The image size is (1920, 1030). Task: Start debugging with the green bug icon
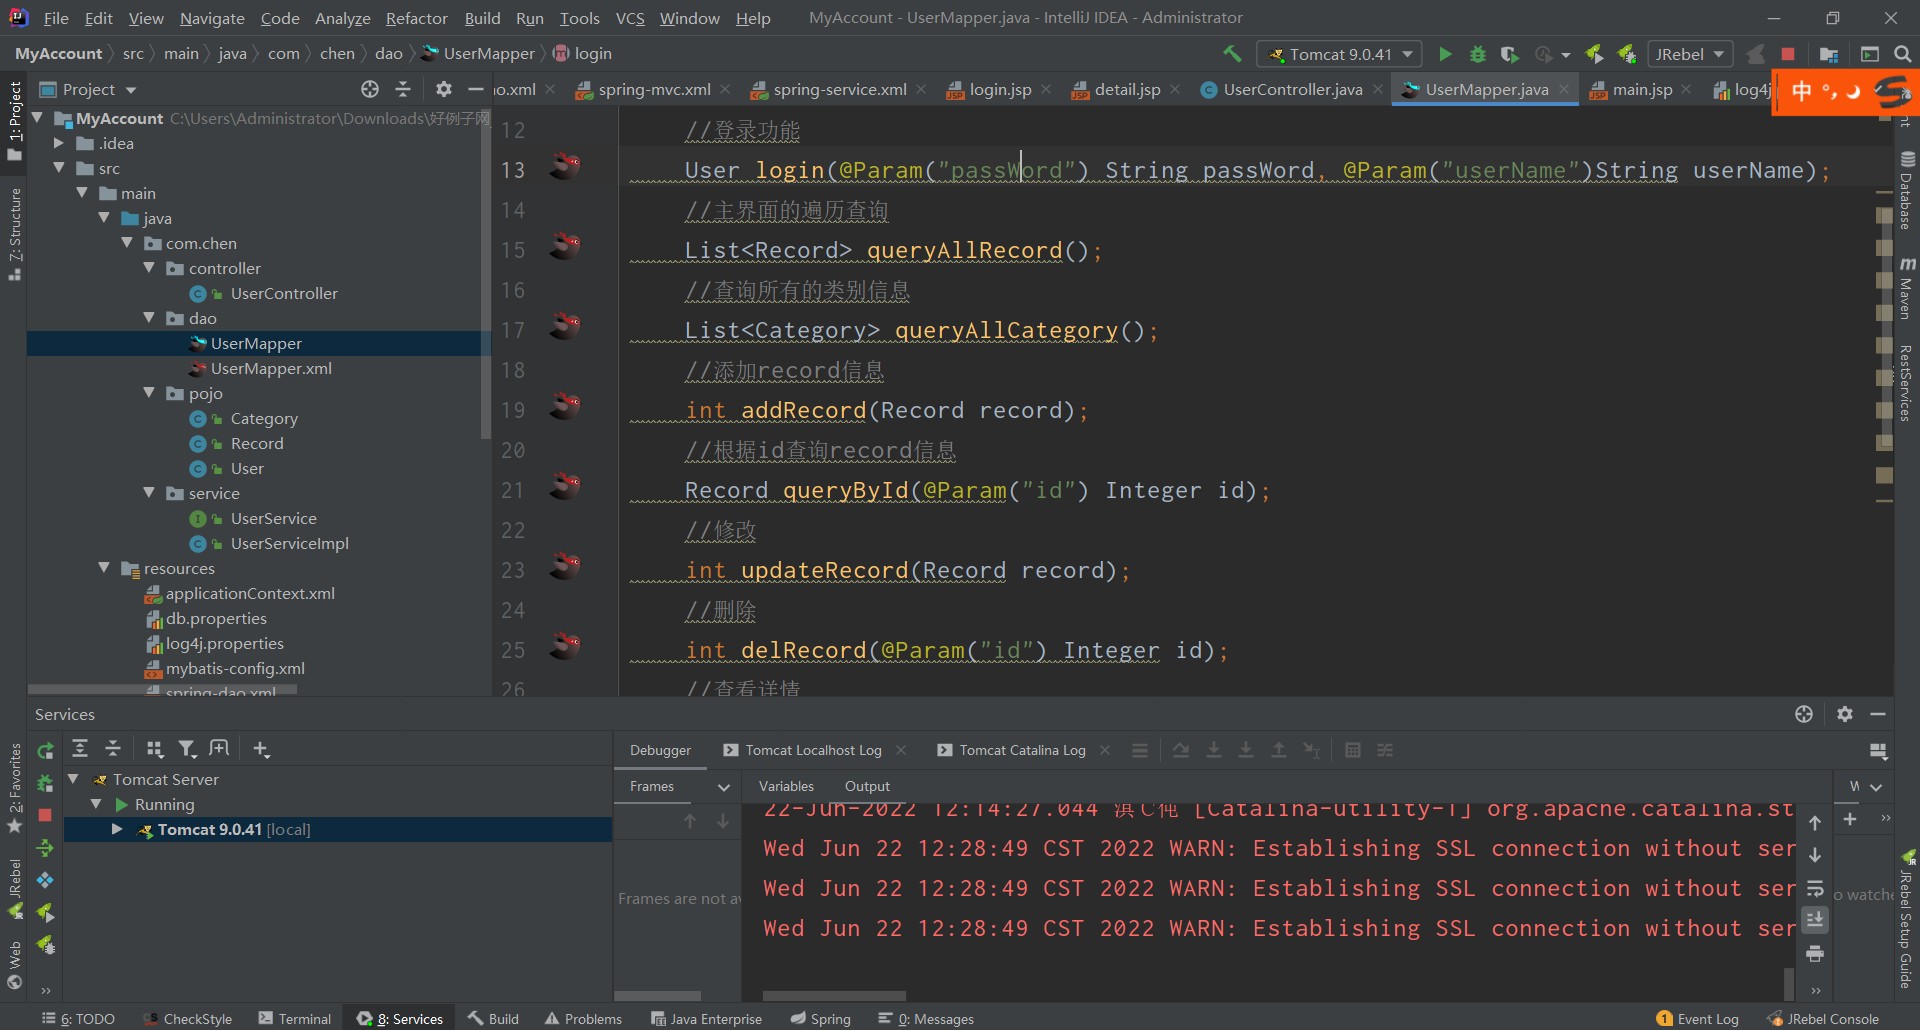[1477, 54]
